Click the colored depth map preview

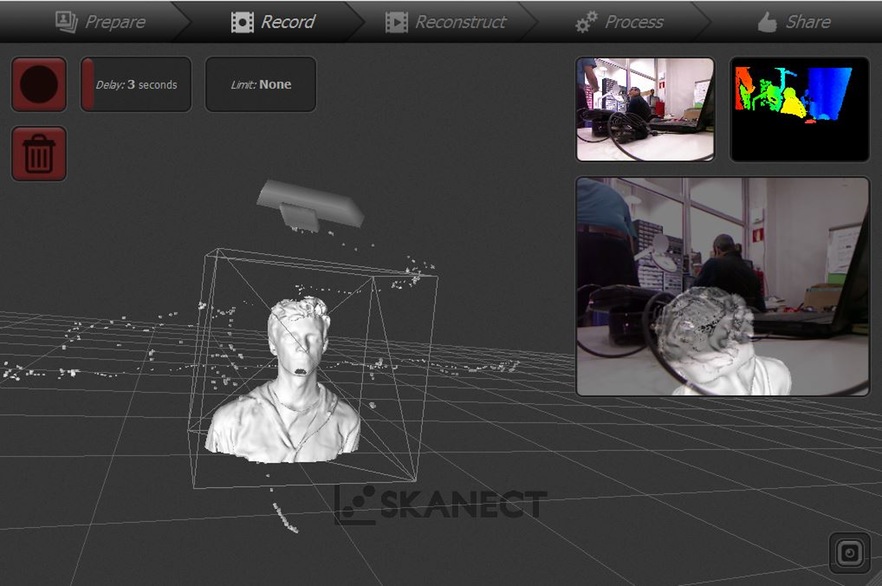click(x=799, y=109)
